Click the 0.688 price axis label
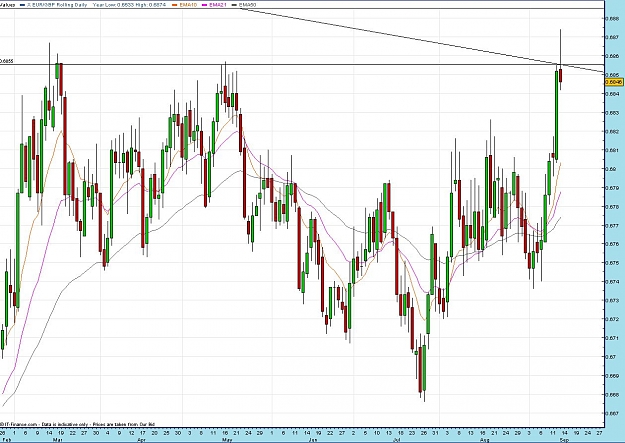625x443 pixels. [x=612, y=18]
